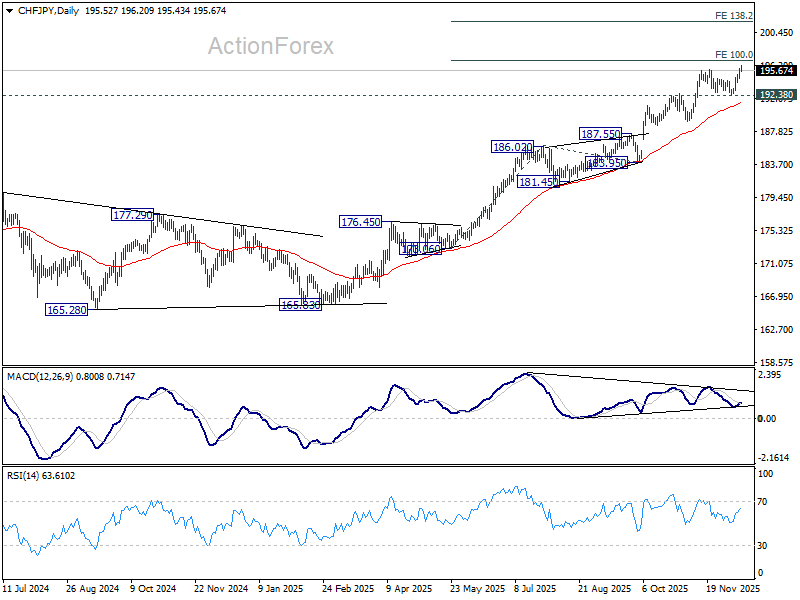Click the 165.280 low annotation
The width and height of the screenshot is (800, 600).
click(66, 310)
